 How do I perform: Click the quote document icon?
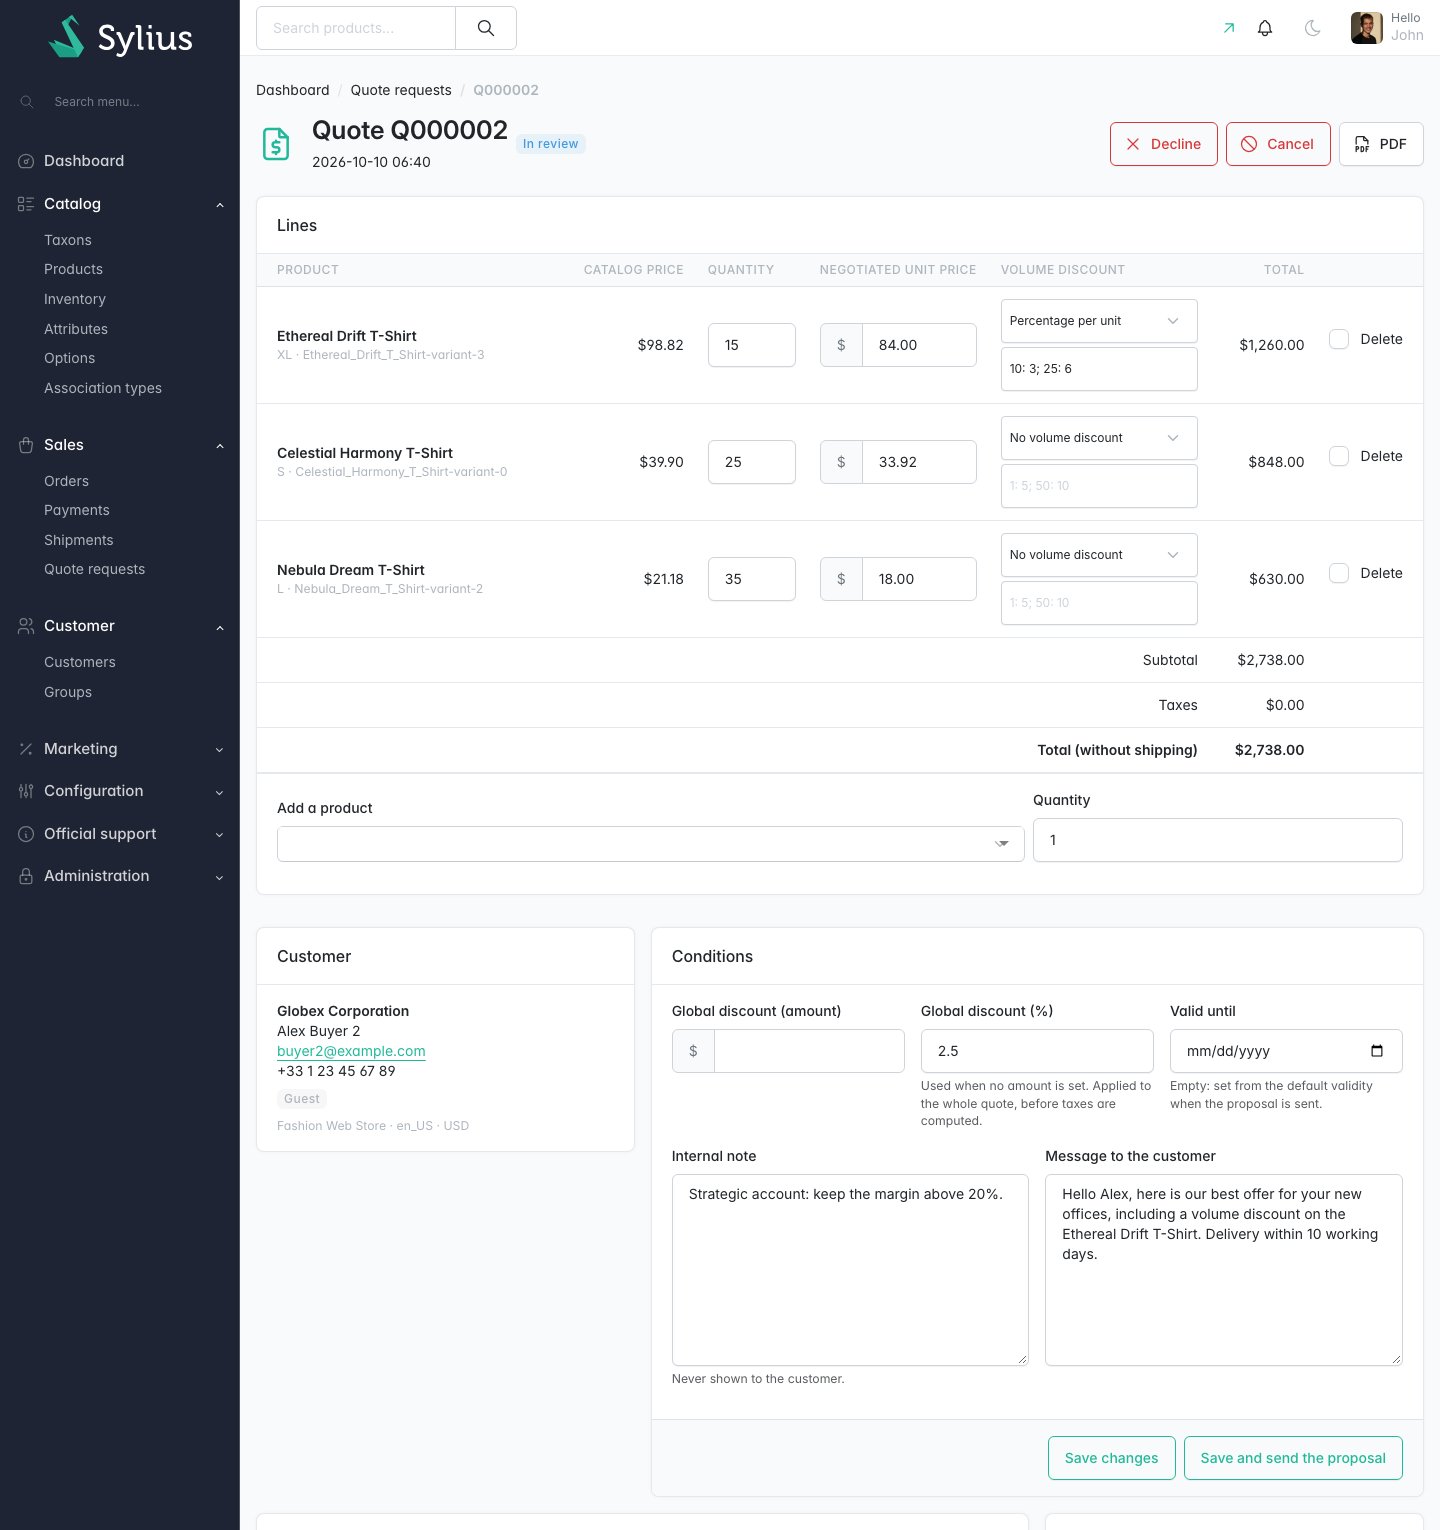tap(276, 144)
